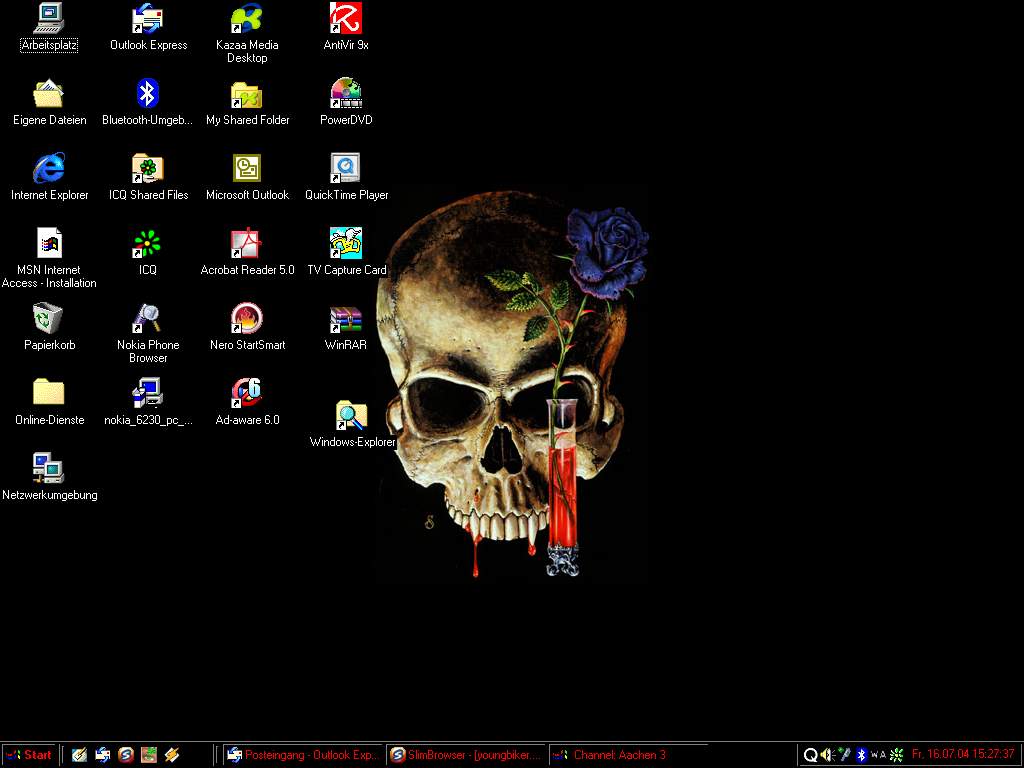
Task: Launch SlimBrowser from the quick launch bar
Action: click(x=125, y=756)
